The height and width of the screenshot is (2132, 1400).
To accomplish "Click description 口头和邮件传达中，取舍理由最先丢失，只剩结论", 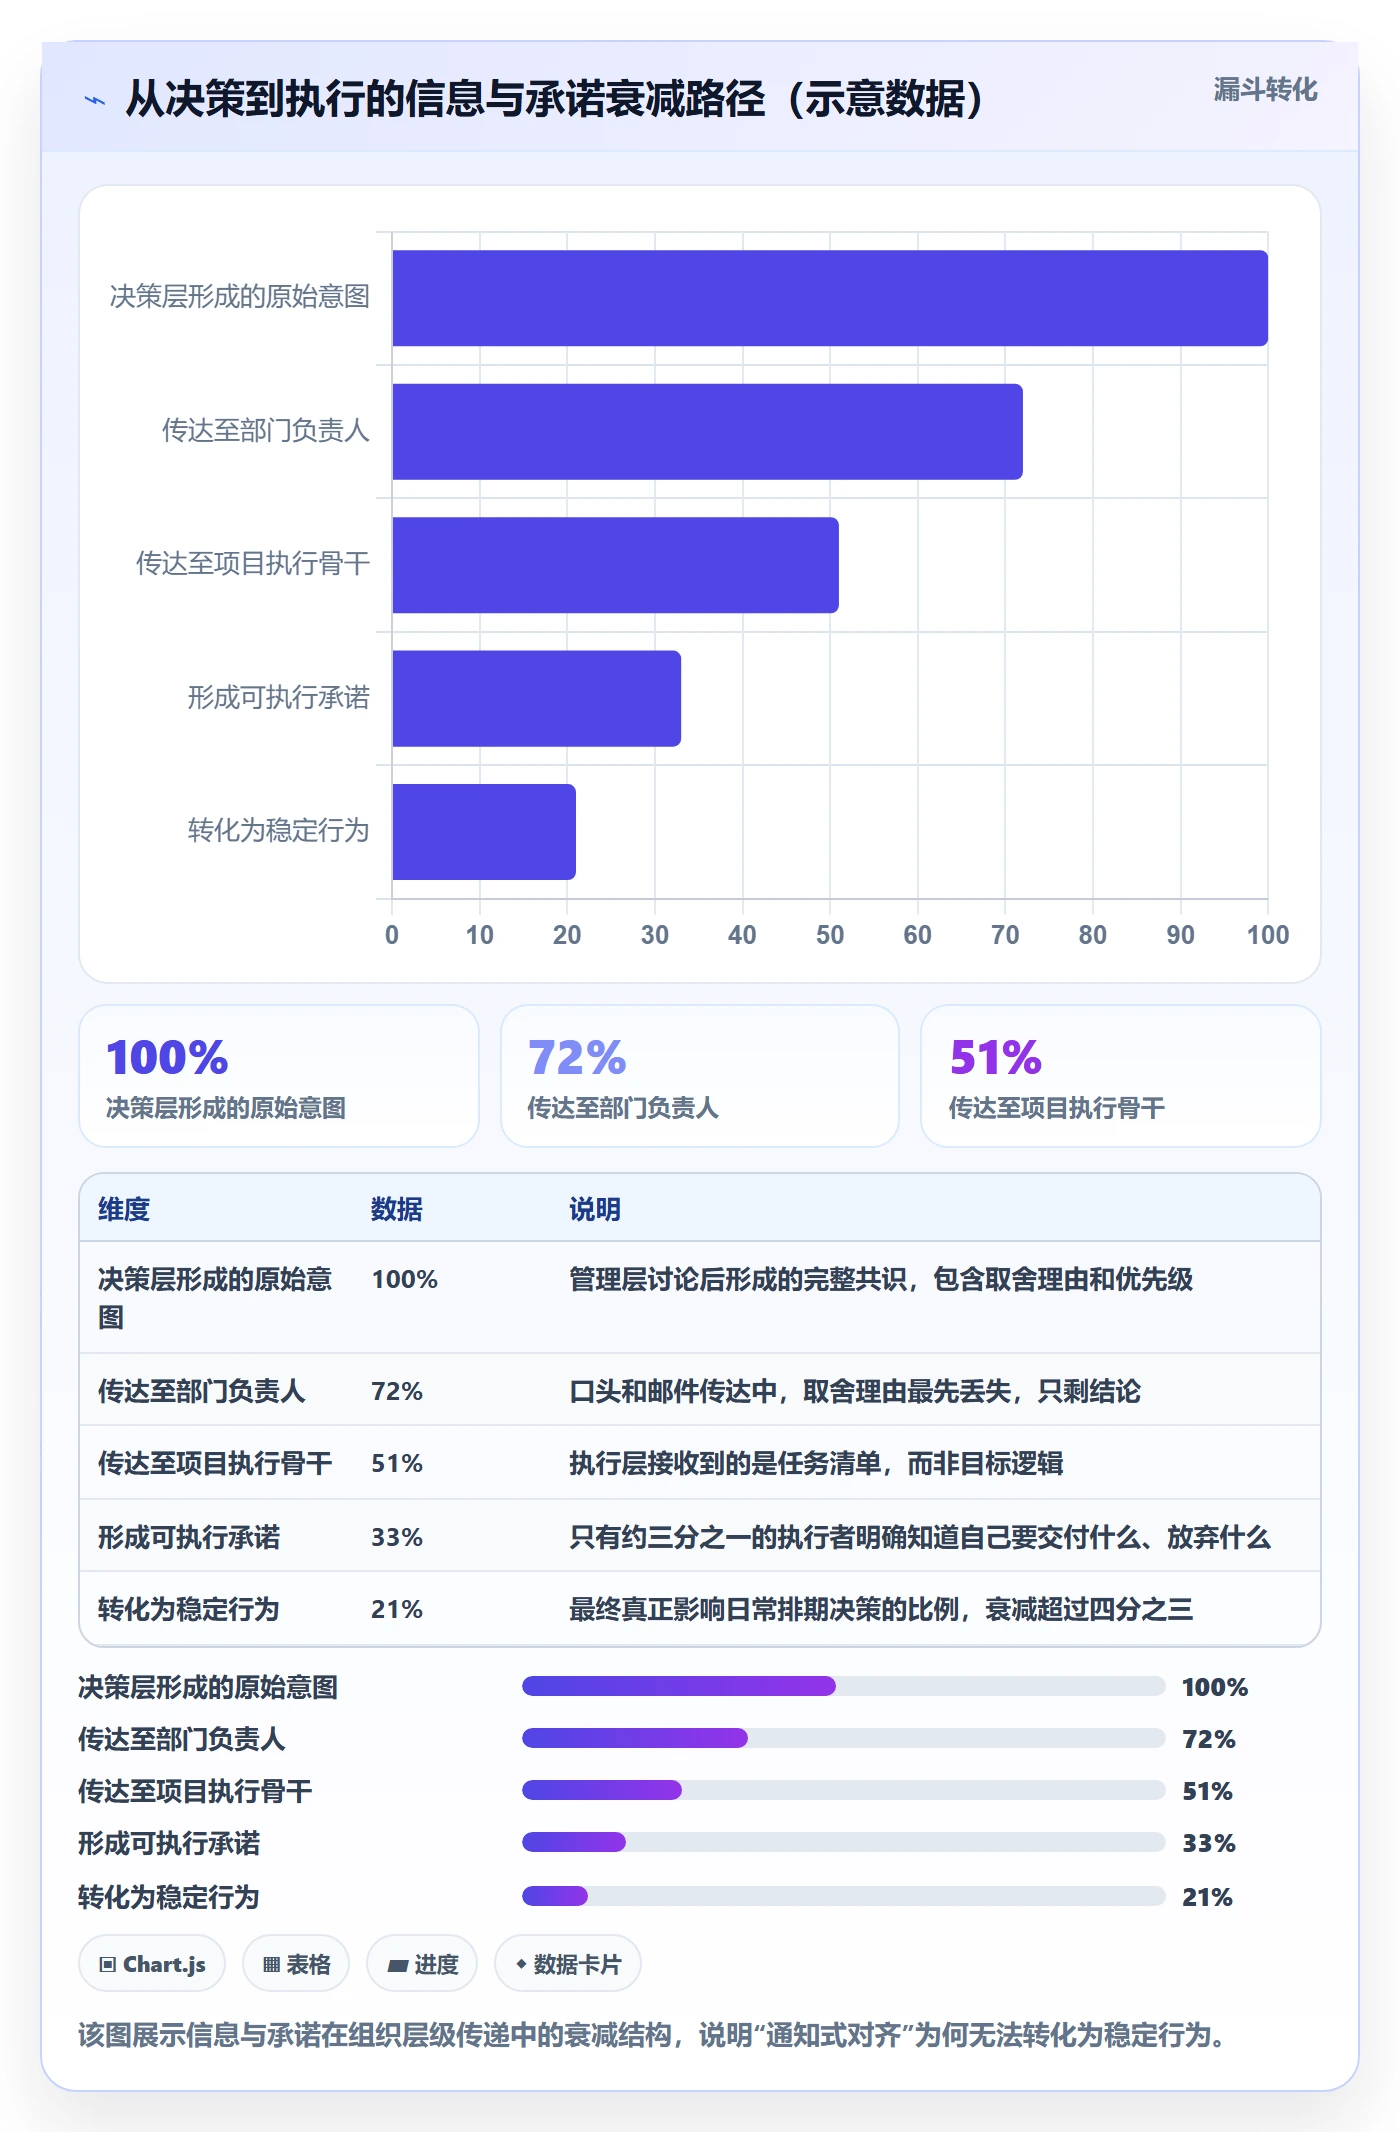I will 855,1391.
